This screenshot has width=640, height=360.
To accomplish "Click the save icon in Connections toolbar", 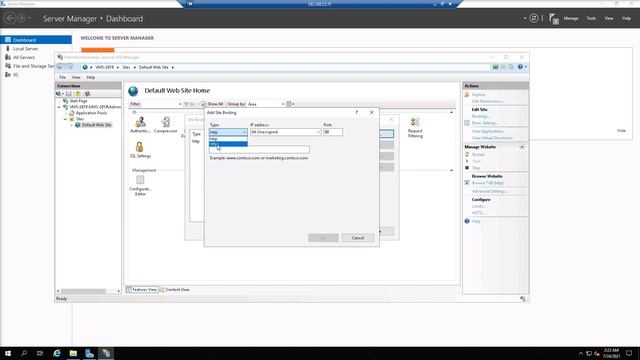I will 69,94.
